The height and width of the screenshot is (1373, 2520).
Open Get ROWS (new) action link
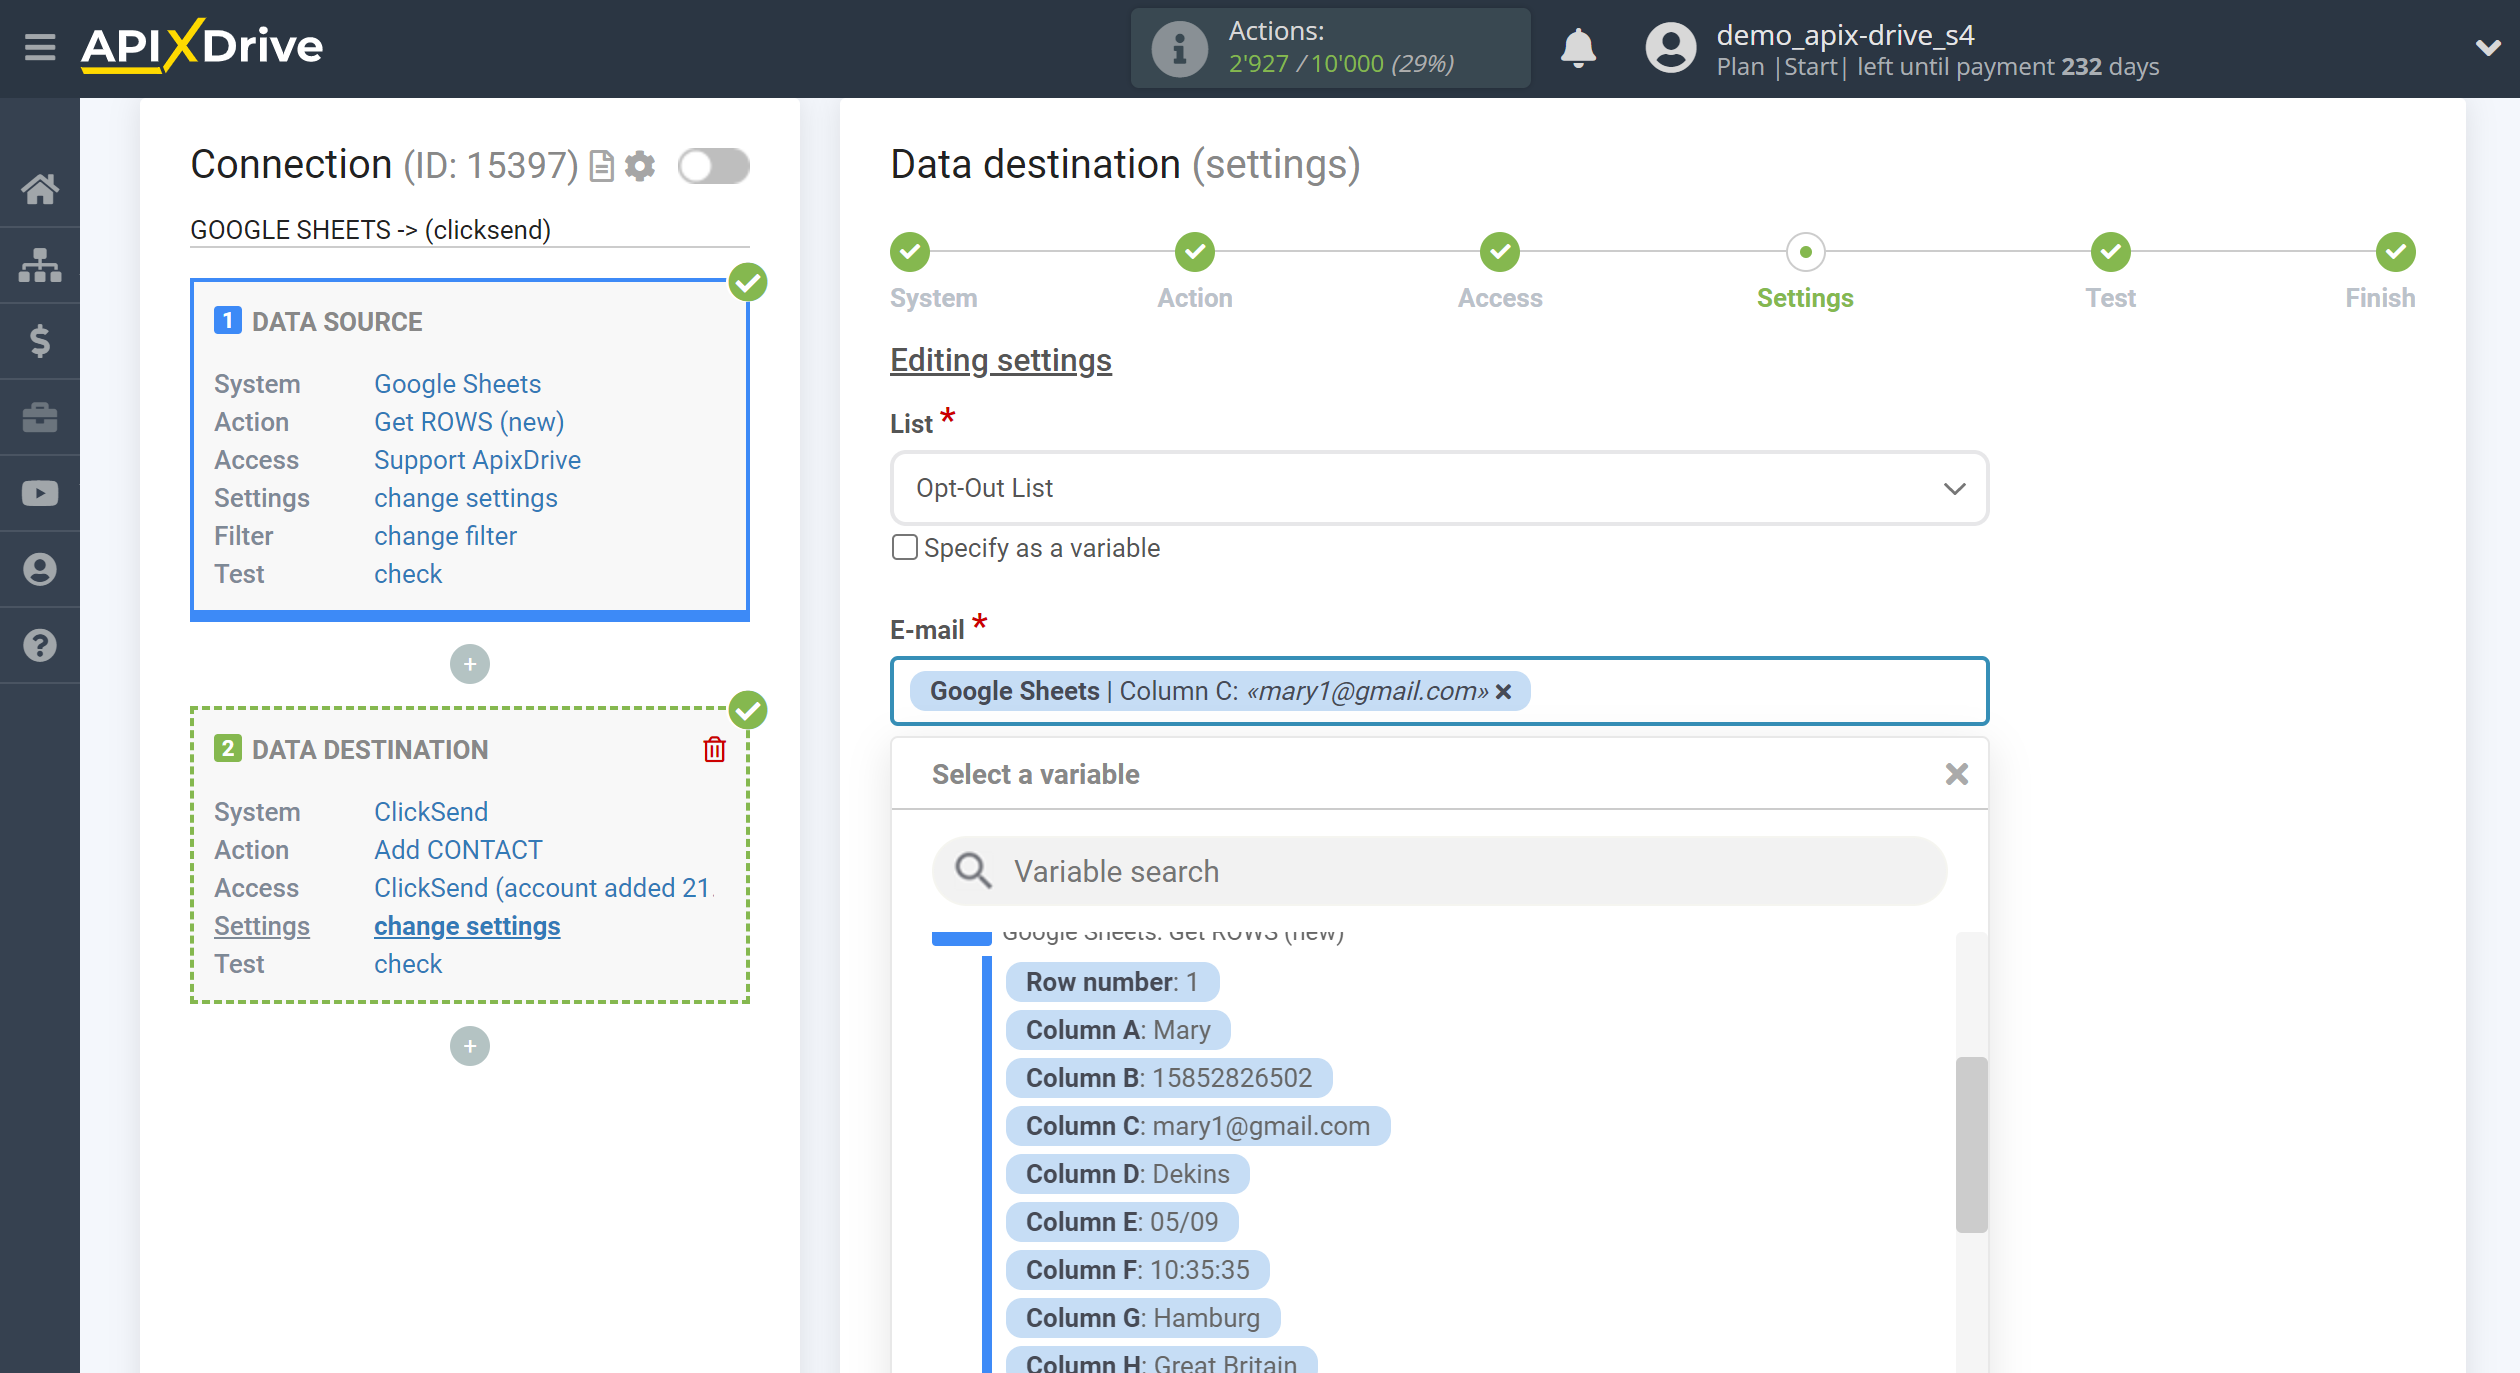[469, 422]
